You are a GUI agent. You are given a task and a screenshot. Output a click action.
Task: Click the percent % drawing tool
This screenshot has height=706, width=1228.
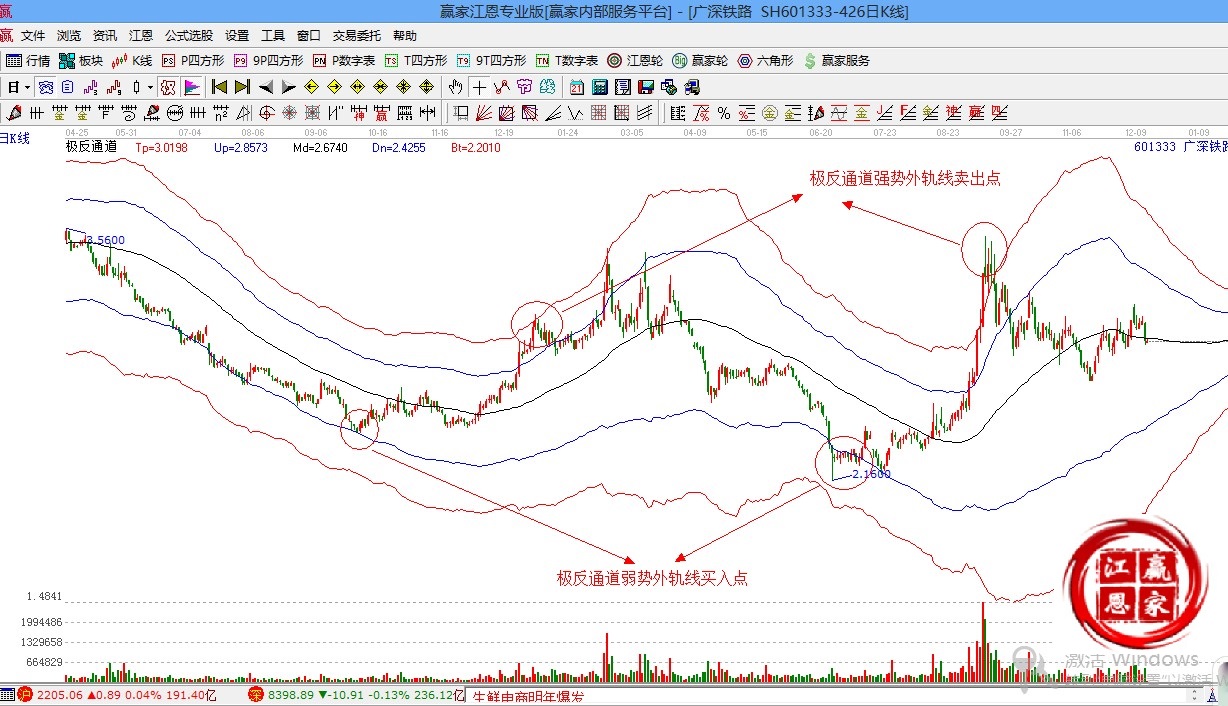[x=723, y=112]
